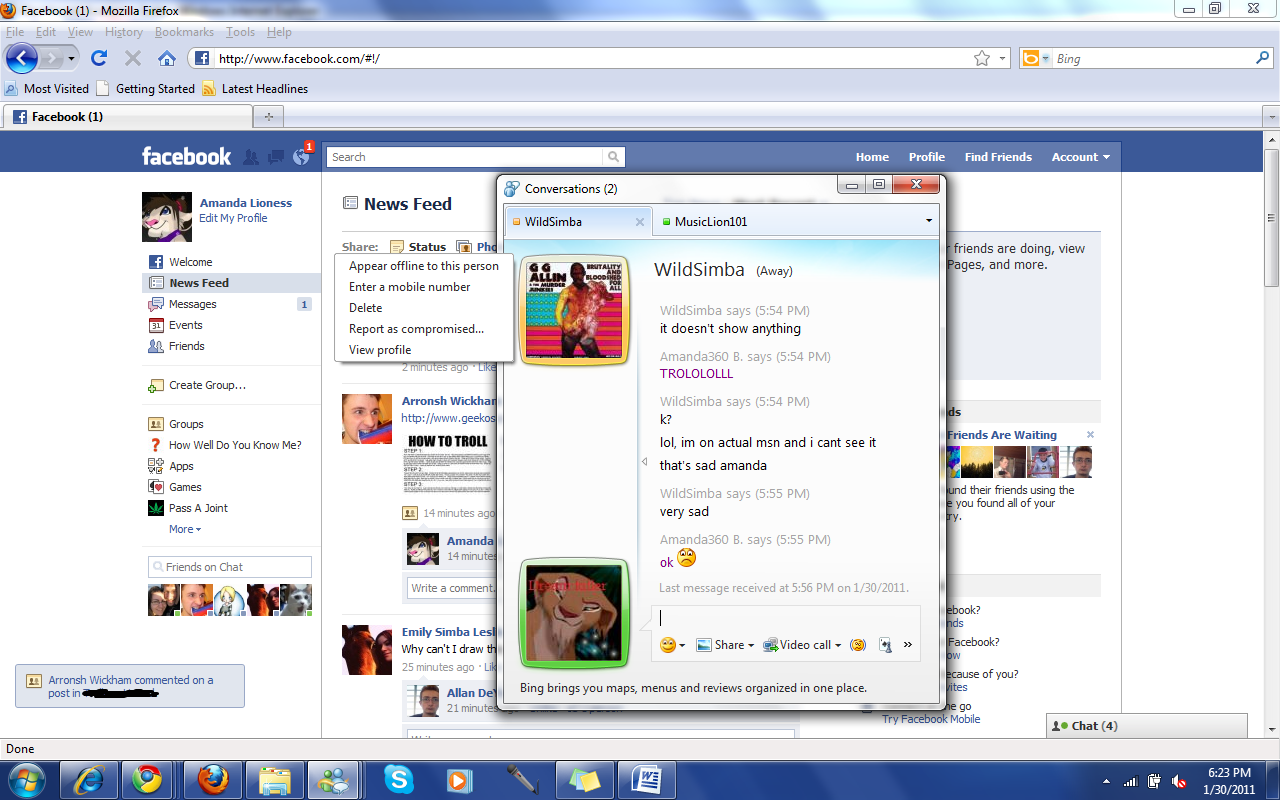Click the Find Friends link
Viewport: 1280px width, 800px height.
tap(997, 157)
